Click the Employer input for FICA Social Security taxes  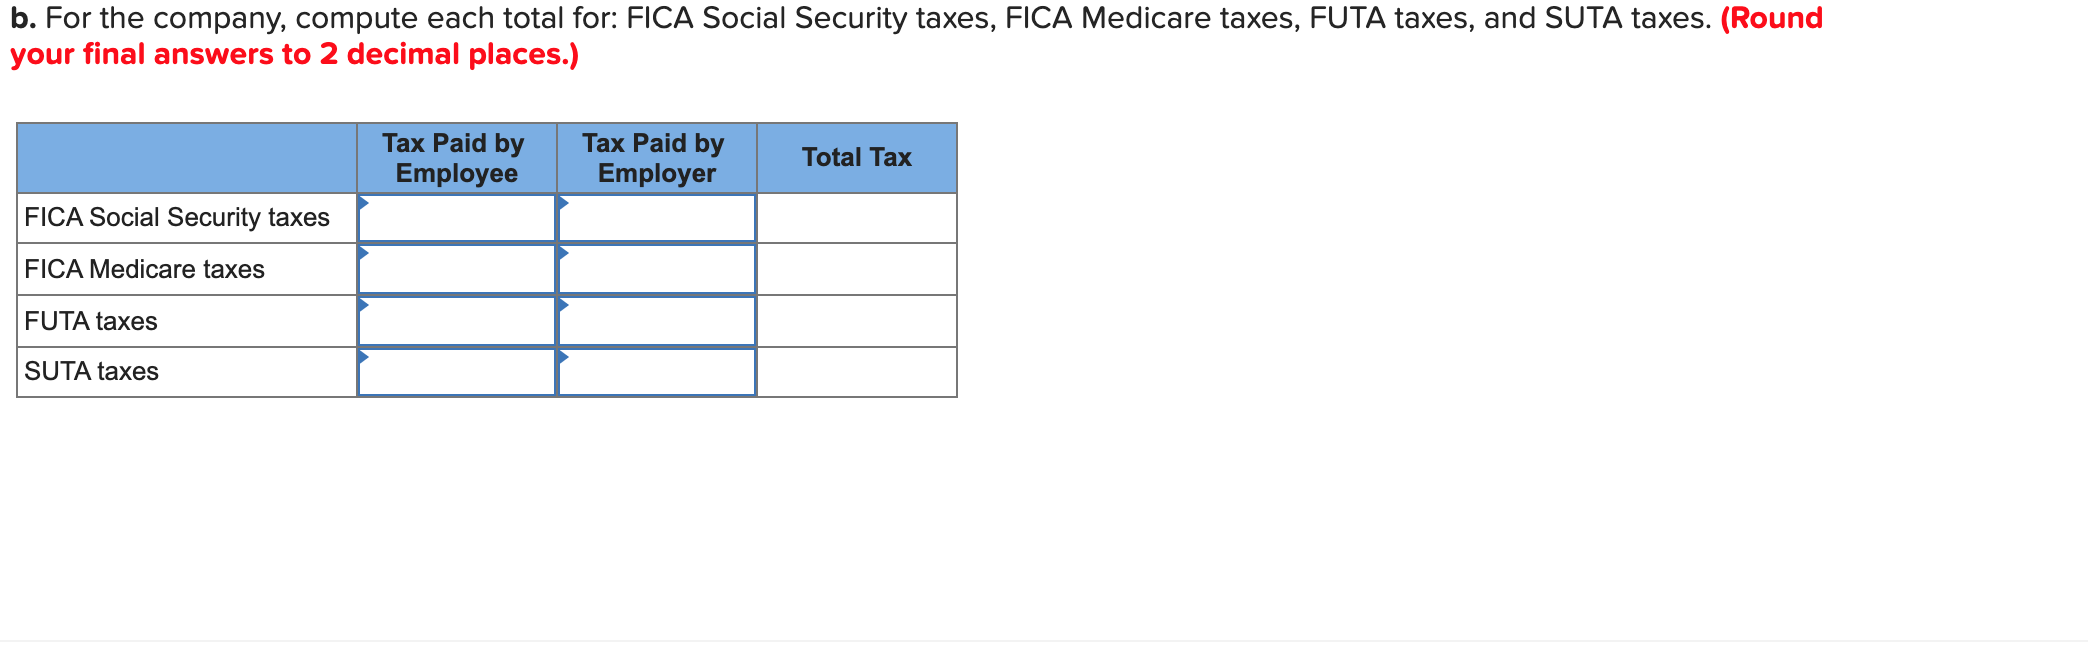pyautogui.click(x=657, y=218)
